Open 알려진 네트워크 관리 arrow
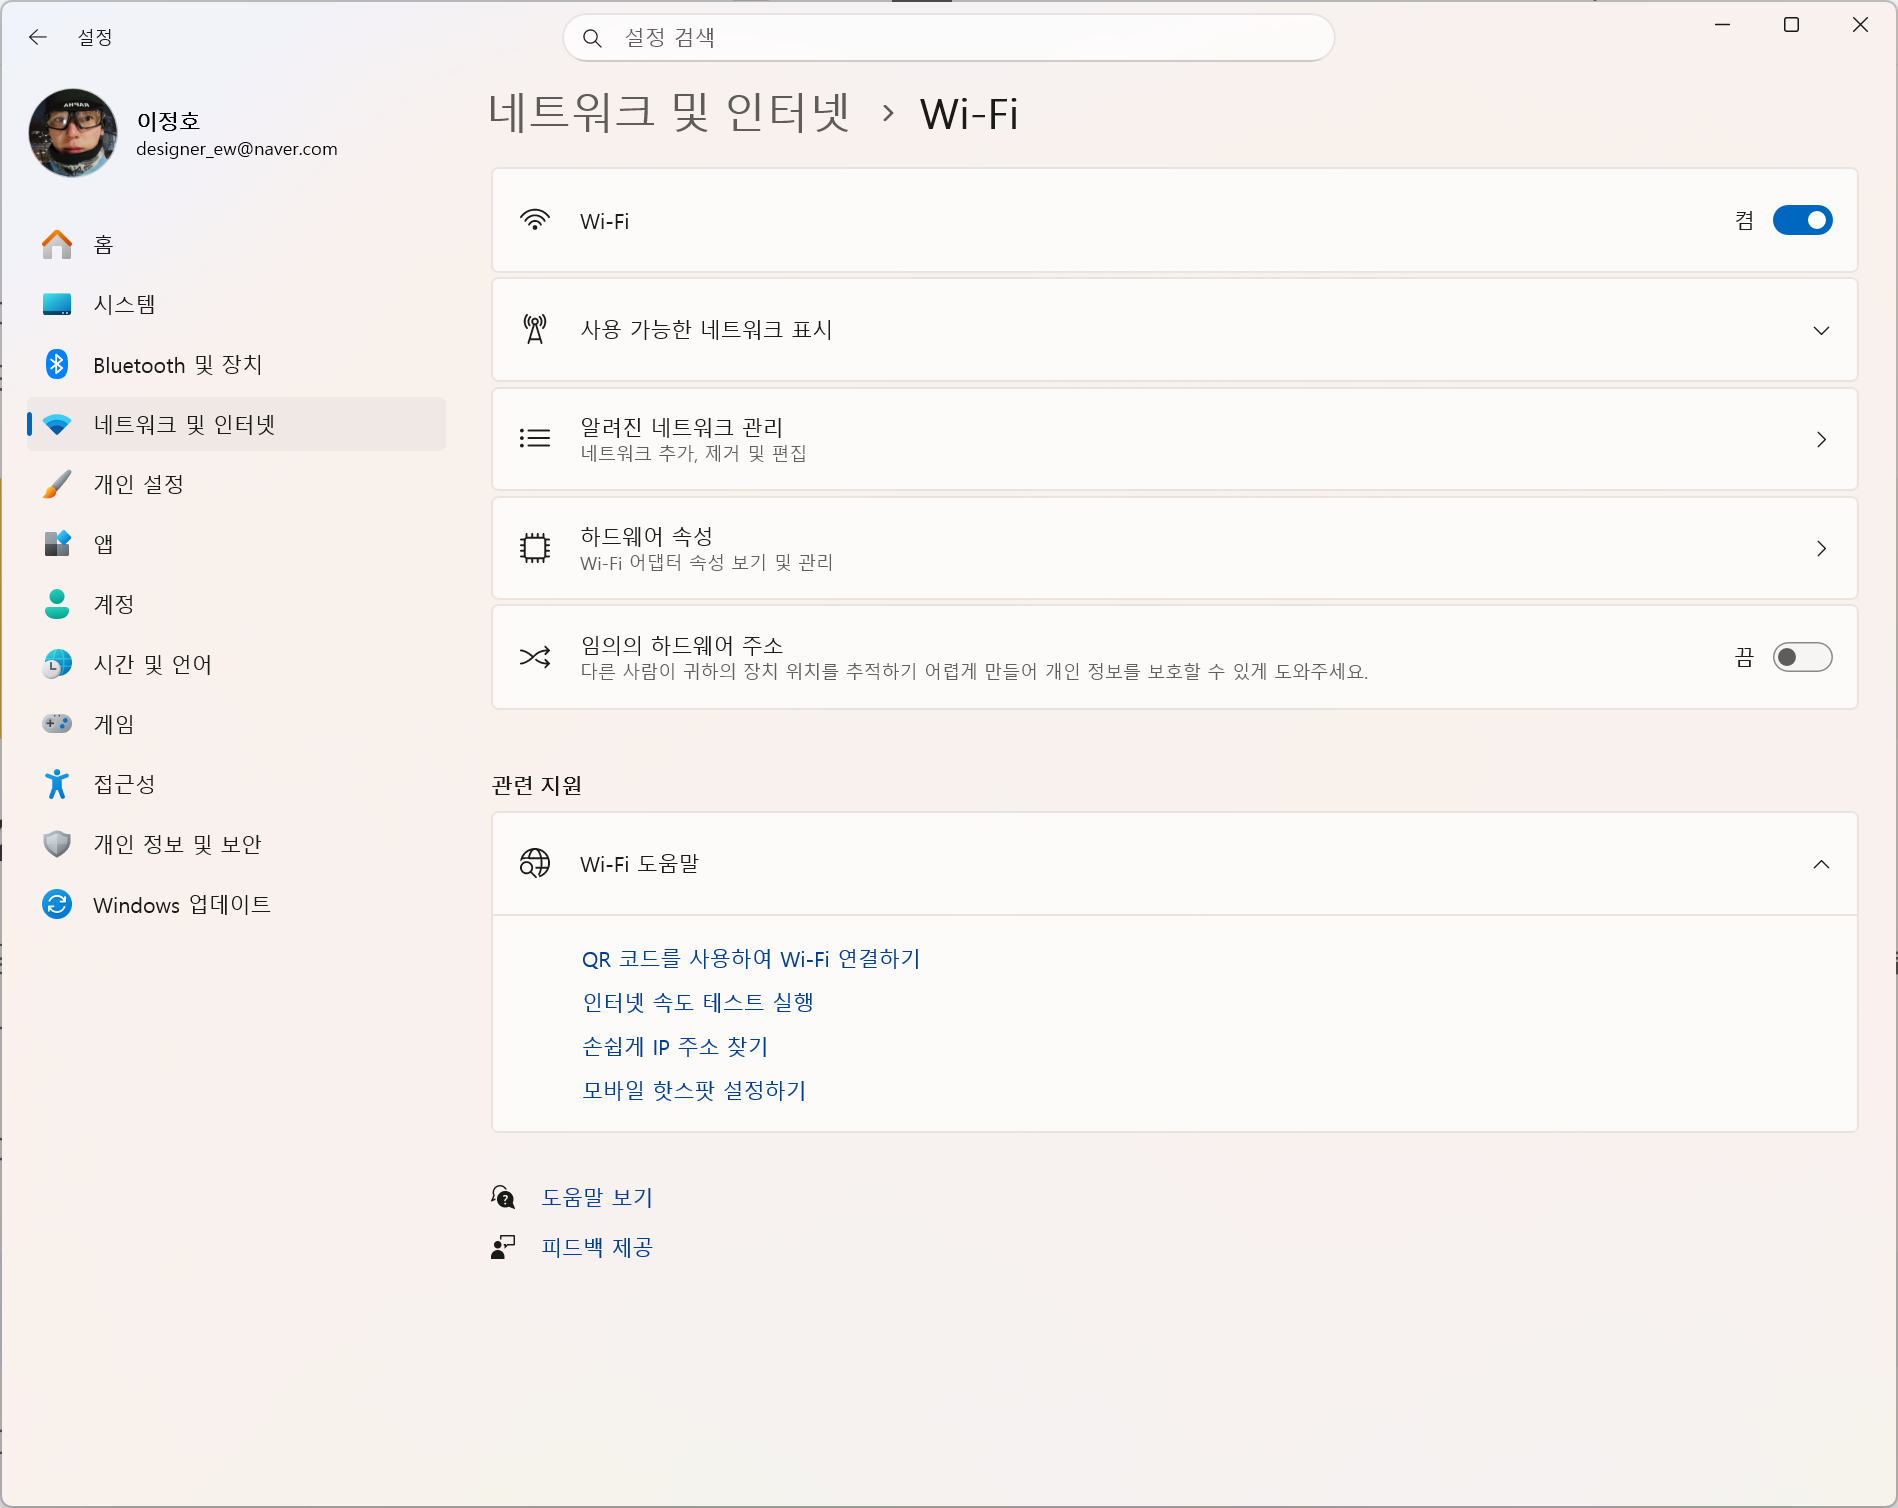 (x=1821, y=439)
